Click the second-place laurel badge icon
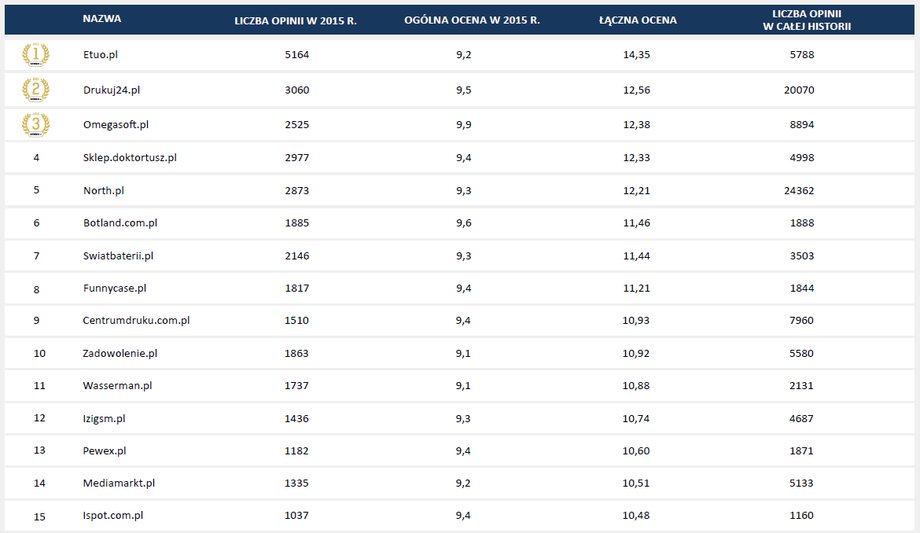 coord(36,90)
